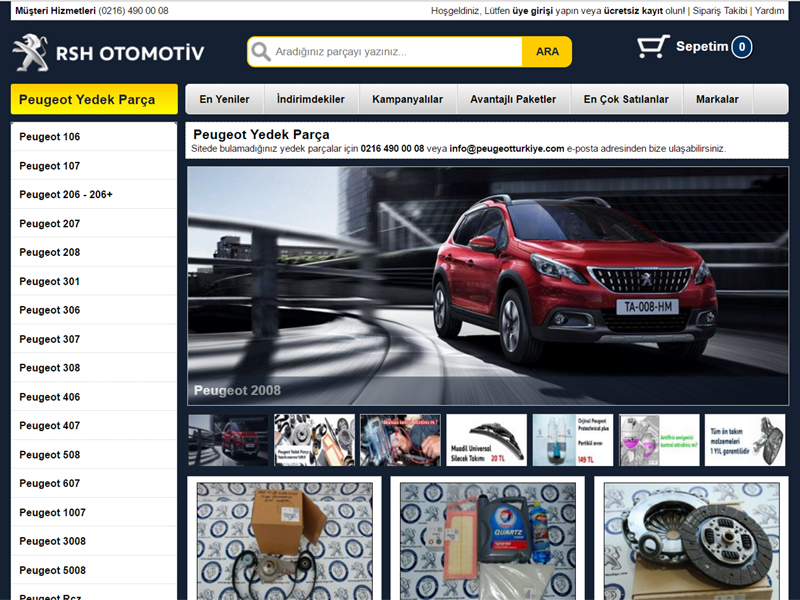The width and height of the screenshot is (800, 600).
Task: Select Peugeot 406 in sidebar
Action: coord(94,396)
